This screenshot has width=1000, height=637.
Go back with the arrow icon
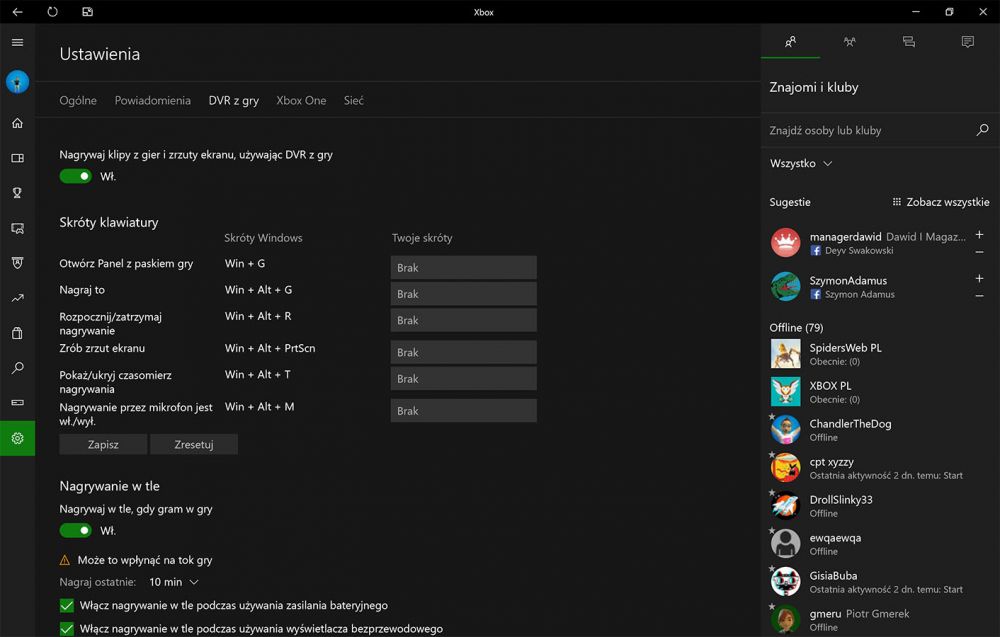coord(17,11)
